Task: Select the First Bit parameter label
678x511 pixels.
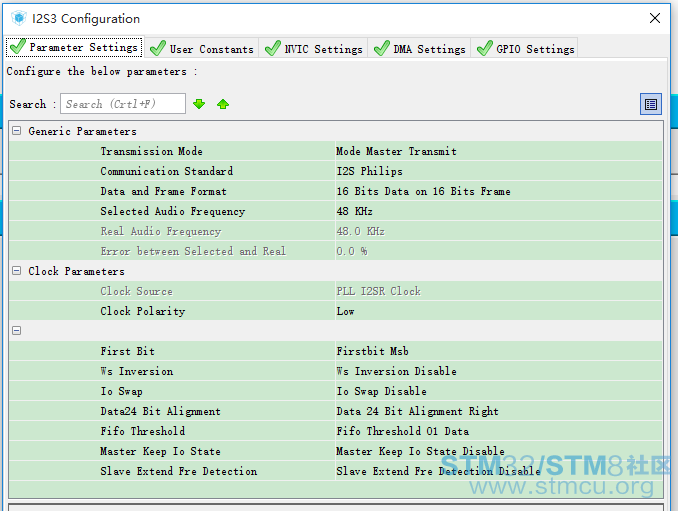Action: click(127, 351)
